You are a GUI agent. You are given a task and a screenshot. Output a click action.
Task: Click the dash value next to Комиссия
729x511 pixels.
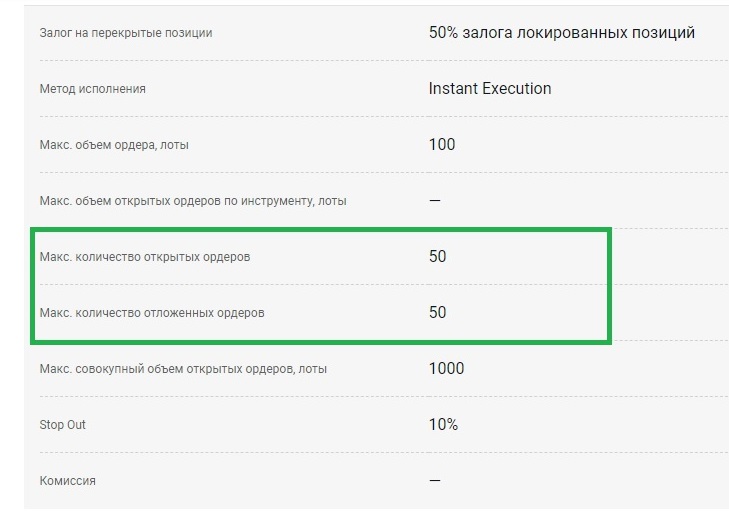click(x=435, y=480)
